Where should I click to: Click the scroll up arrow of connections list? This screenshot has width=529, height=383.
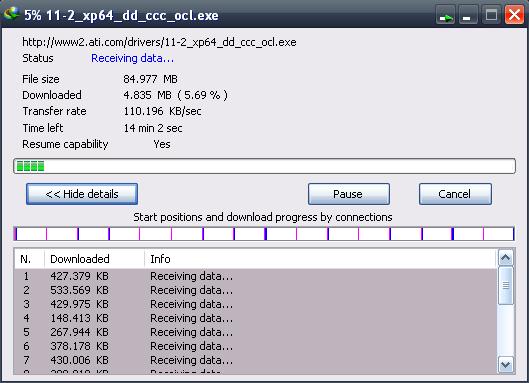506,258
